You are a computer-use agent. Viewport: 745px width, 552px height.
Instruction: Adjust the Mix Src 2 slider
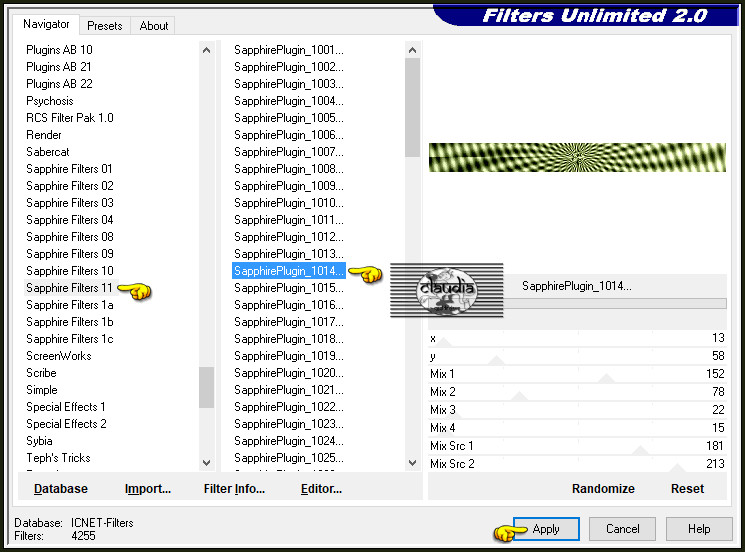(x=577, y=464)
